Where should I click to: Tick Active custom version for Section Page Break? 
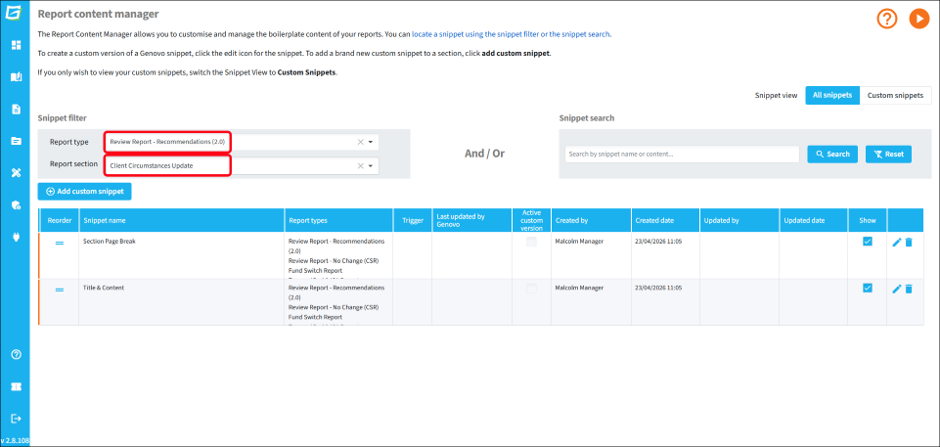531,242
